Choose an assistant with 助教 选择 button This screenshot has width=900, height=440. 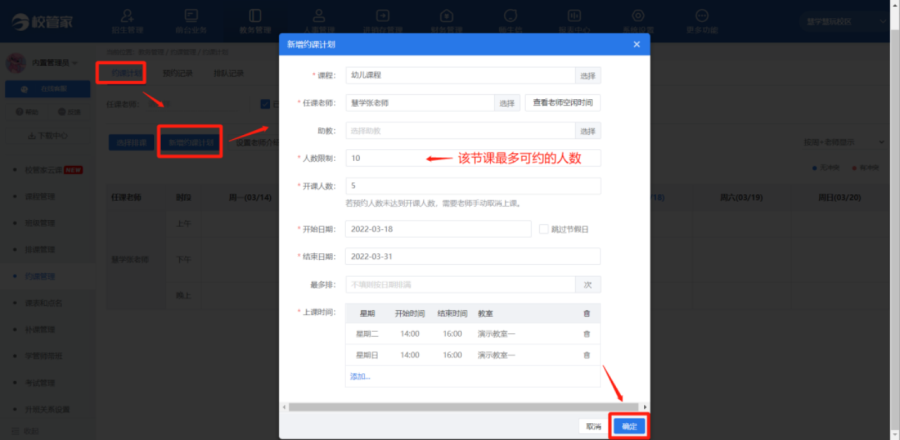coord(588,131)
